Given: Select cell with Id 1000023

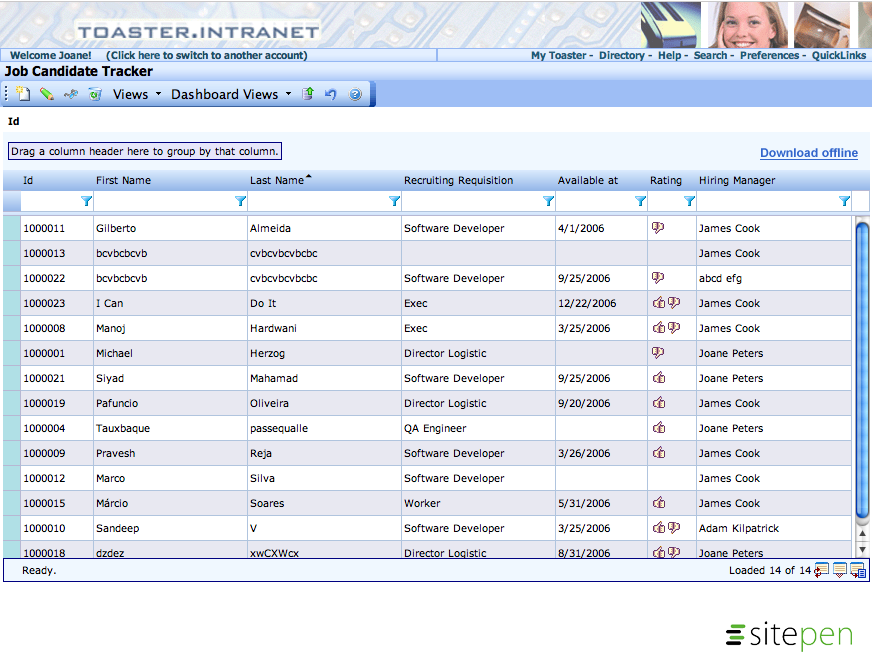Looking at the screenshot, I should [57, 303].
